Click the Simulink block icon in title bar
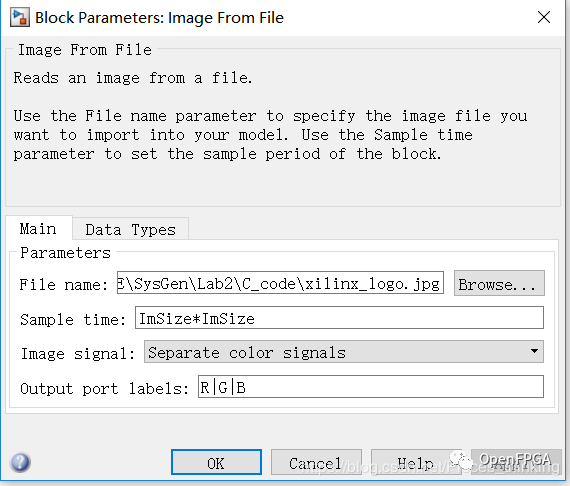This screenshot has height=486, width=570. click(20, 18)
